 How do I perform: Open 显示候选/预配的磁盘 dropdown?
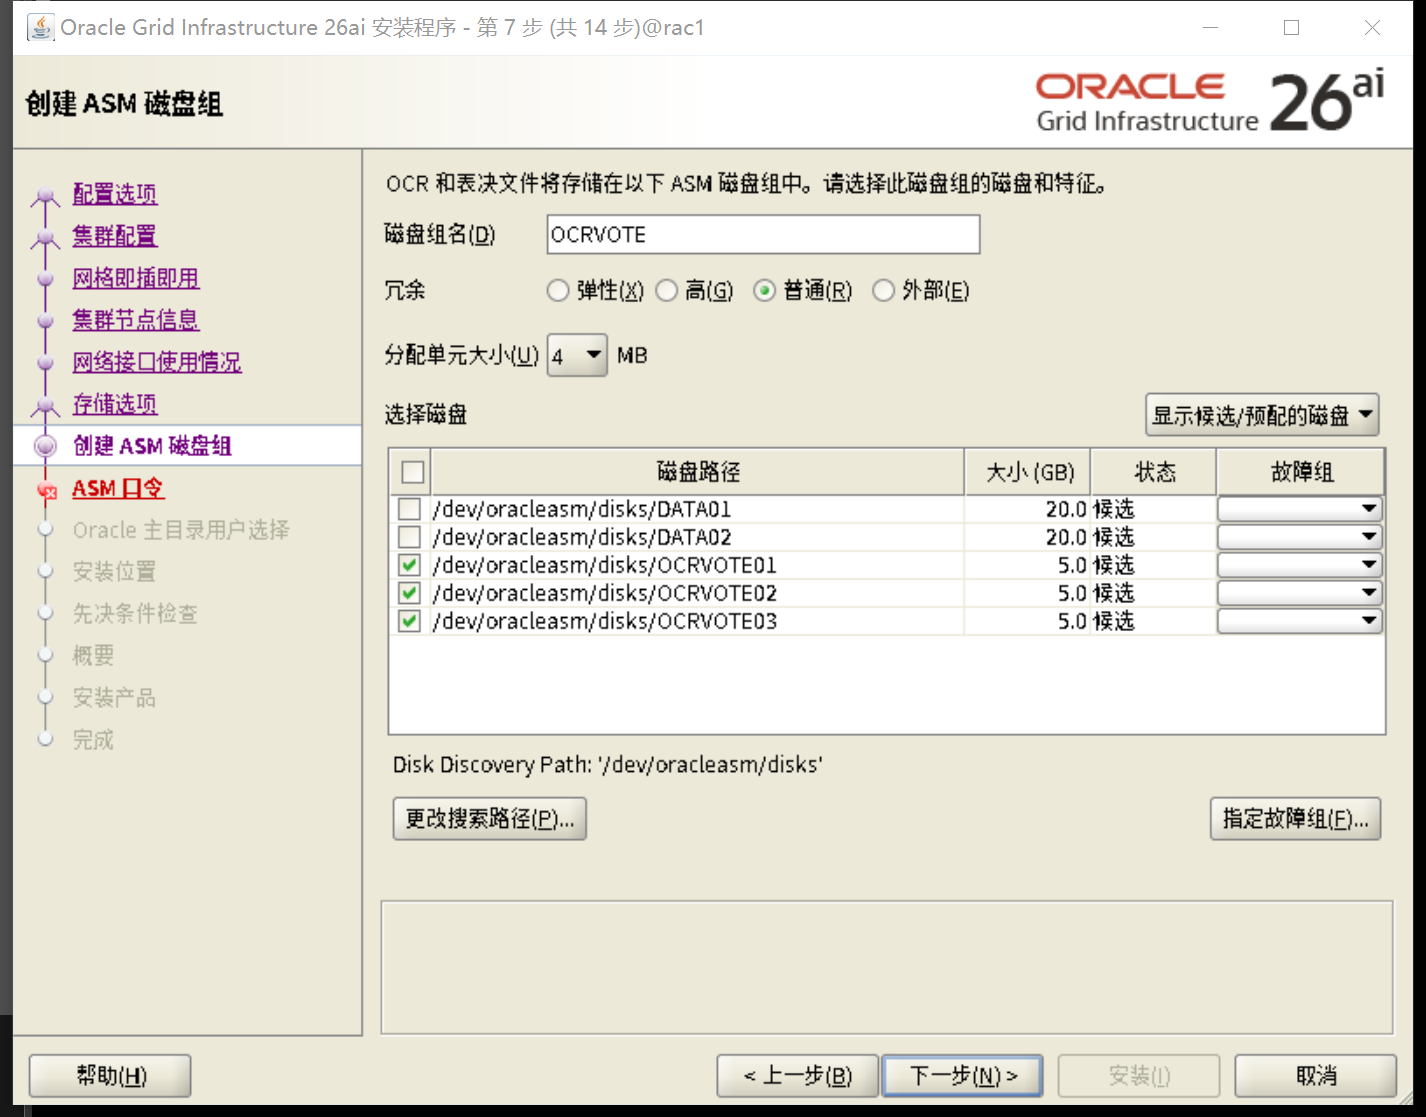point(1262,415)
